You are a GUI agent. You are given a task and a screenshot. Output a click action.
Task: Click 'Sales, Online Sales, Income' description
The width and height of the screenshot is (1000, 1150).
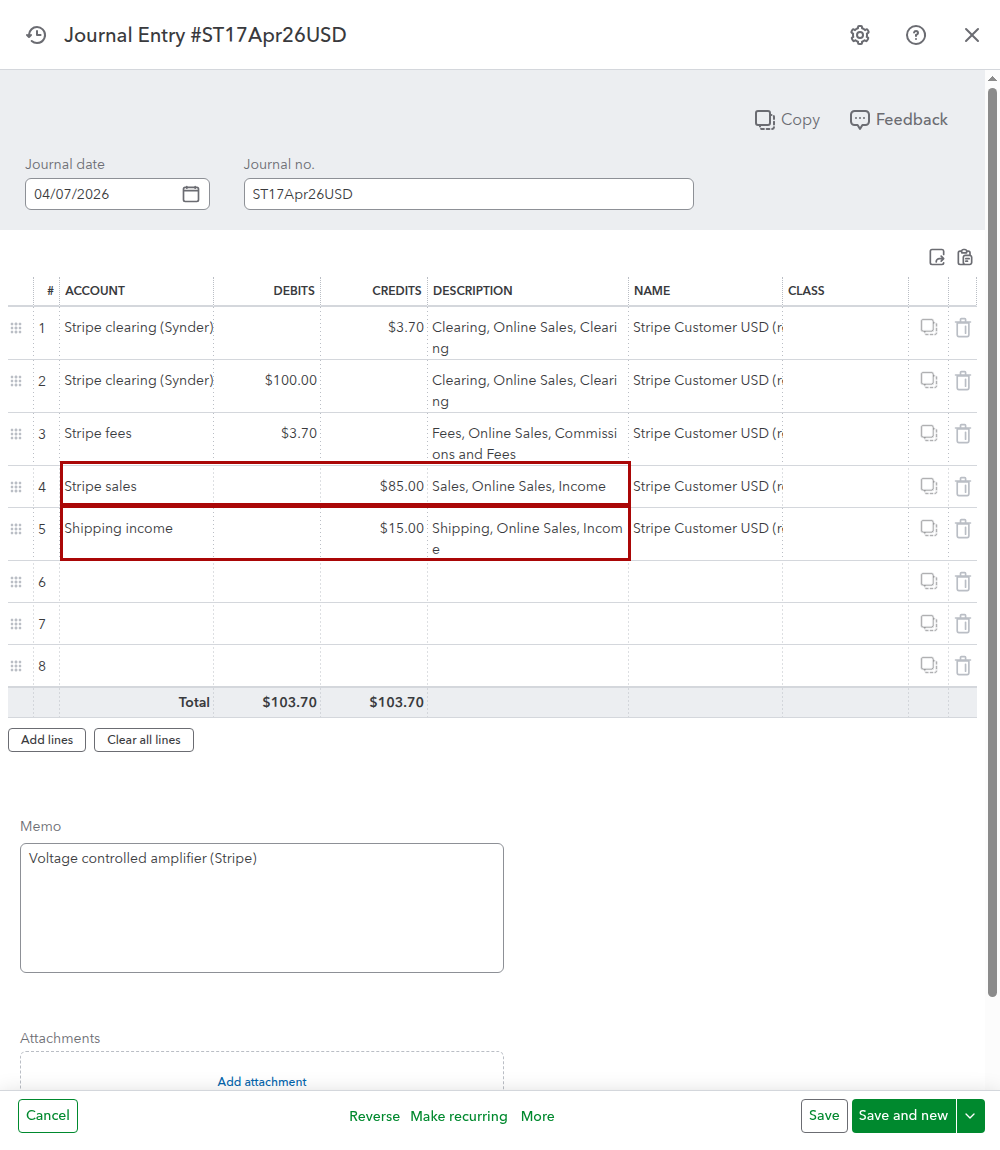(519, 486)
